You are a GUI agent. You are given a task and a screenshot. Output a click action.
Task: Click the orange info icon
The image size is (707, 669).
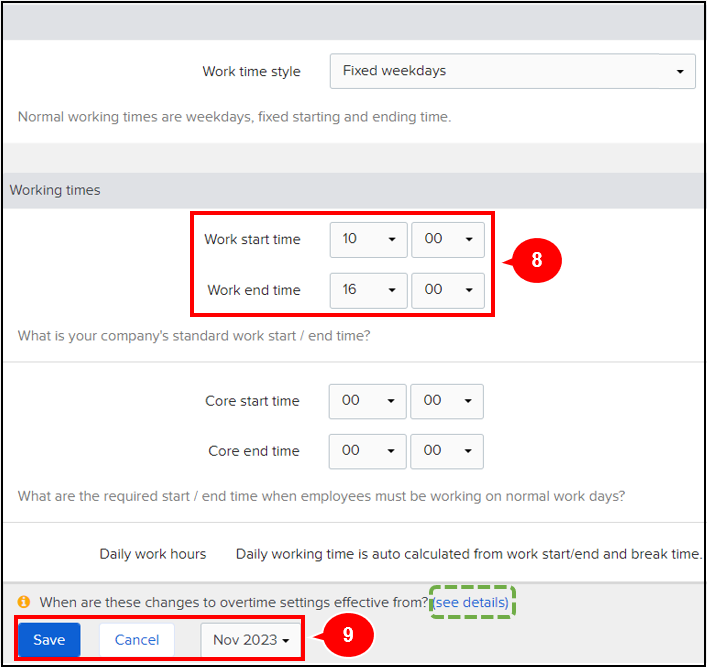[24, 602]
